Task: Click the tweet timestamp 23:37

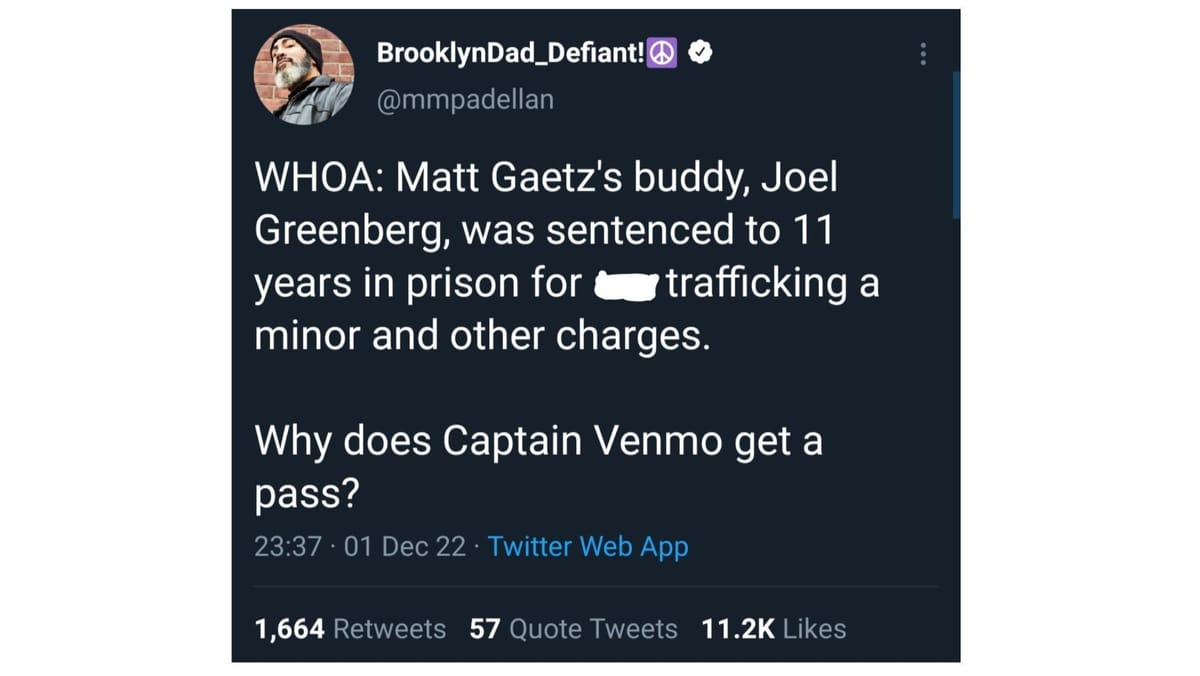Action: pos(283,547)
